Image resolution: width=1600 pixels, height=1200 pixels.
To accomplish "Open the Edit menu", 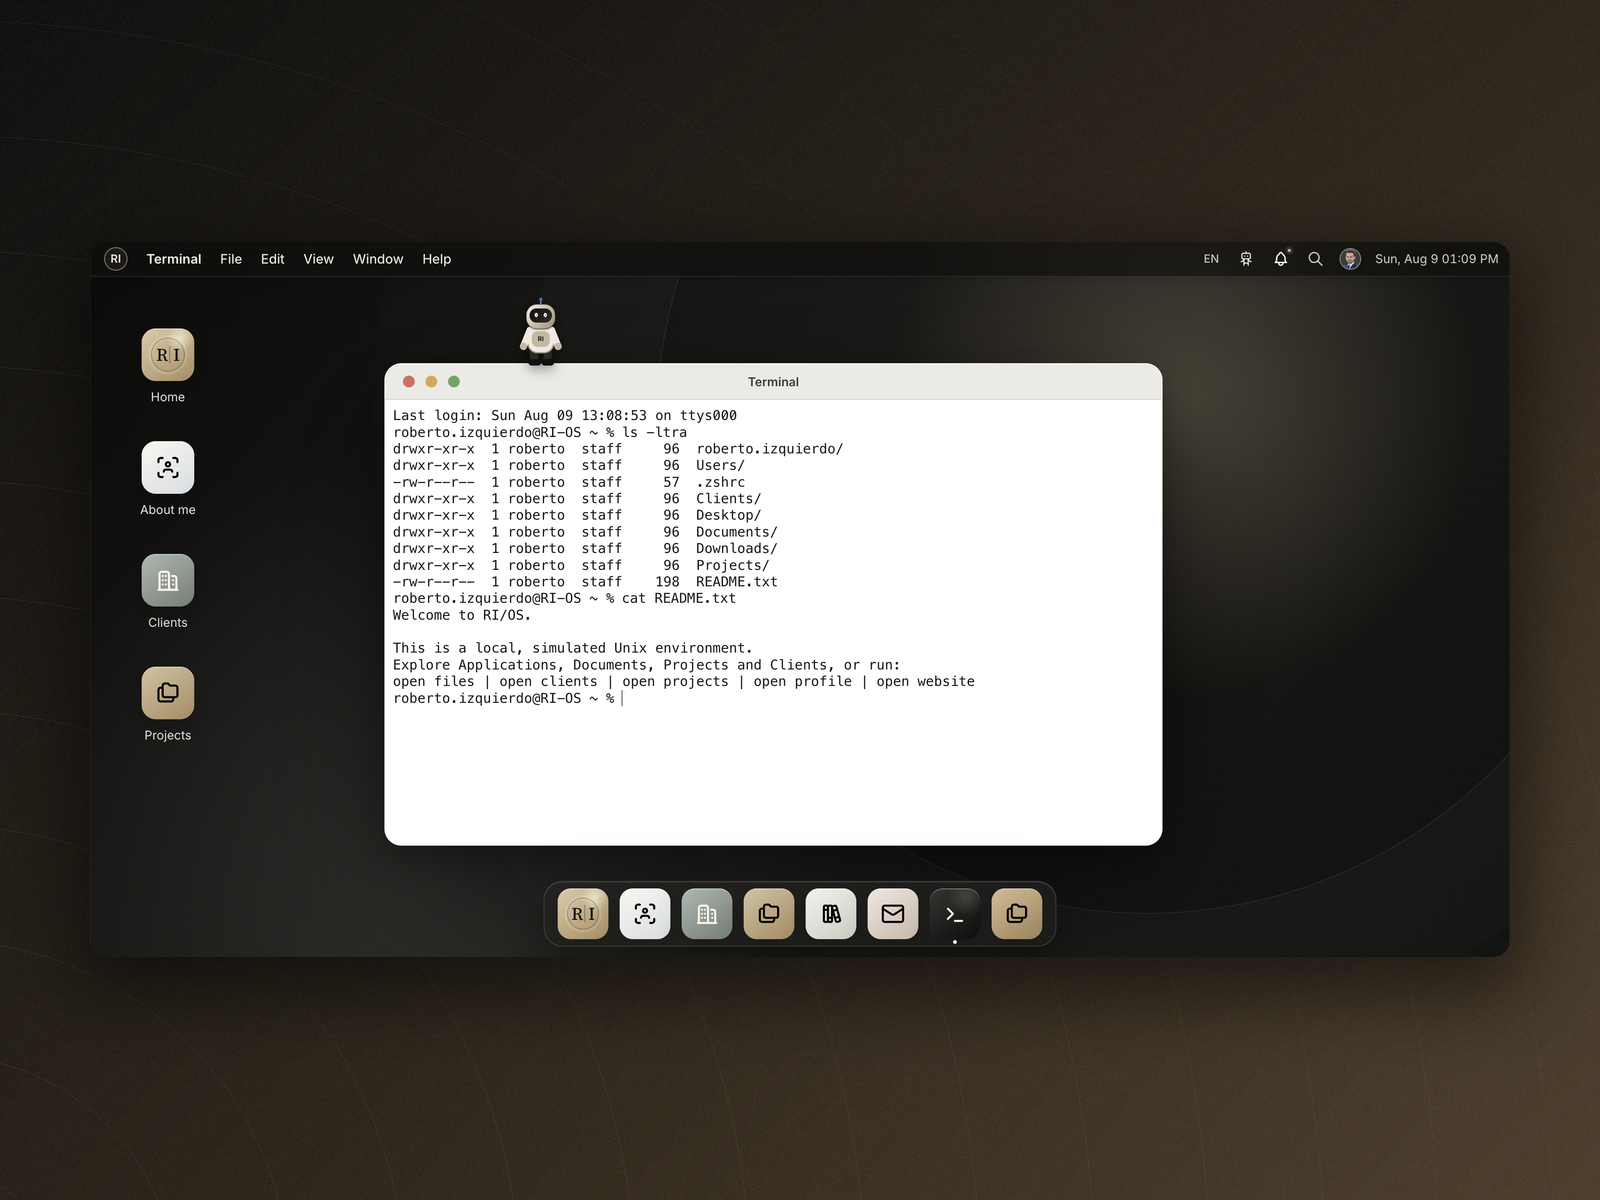I will tap(273, 259).
